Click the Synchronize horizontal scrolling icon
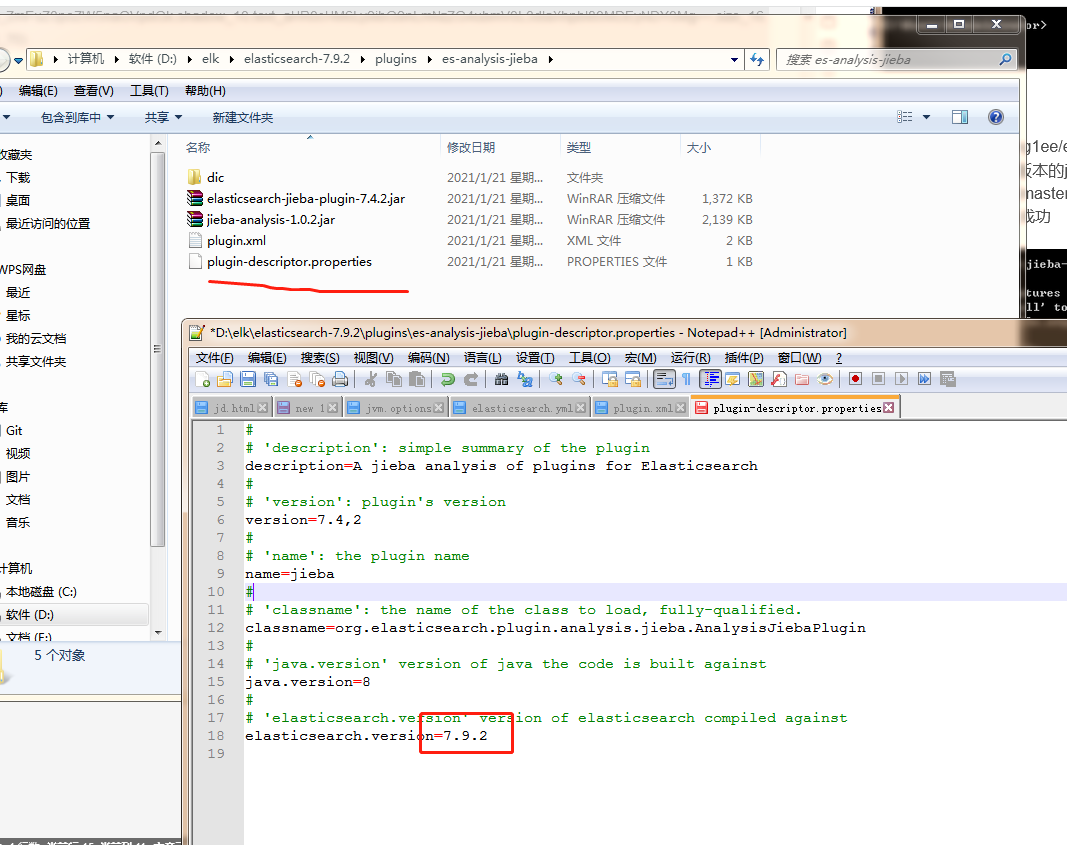The height and width of the screenshot is (845, 1067). (x=633, y=380)
